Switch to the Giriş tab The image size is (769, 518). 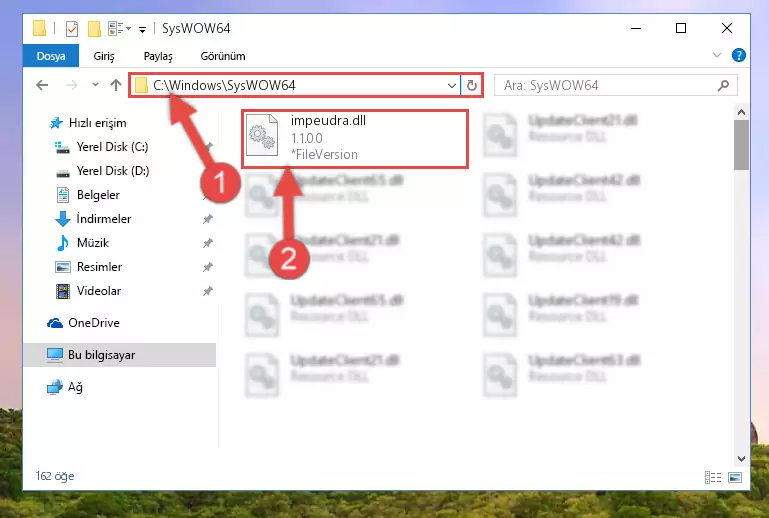tap(103, 56)
